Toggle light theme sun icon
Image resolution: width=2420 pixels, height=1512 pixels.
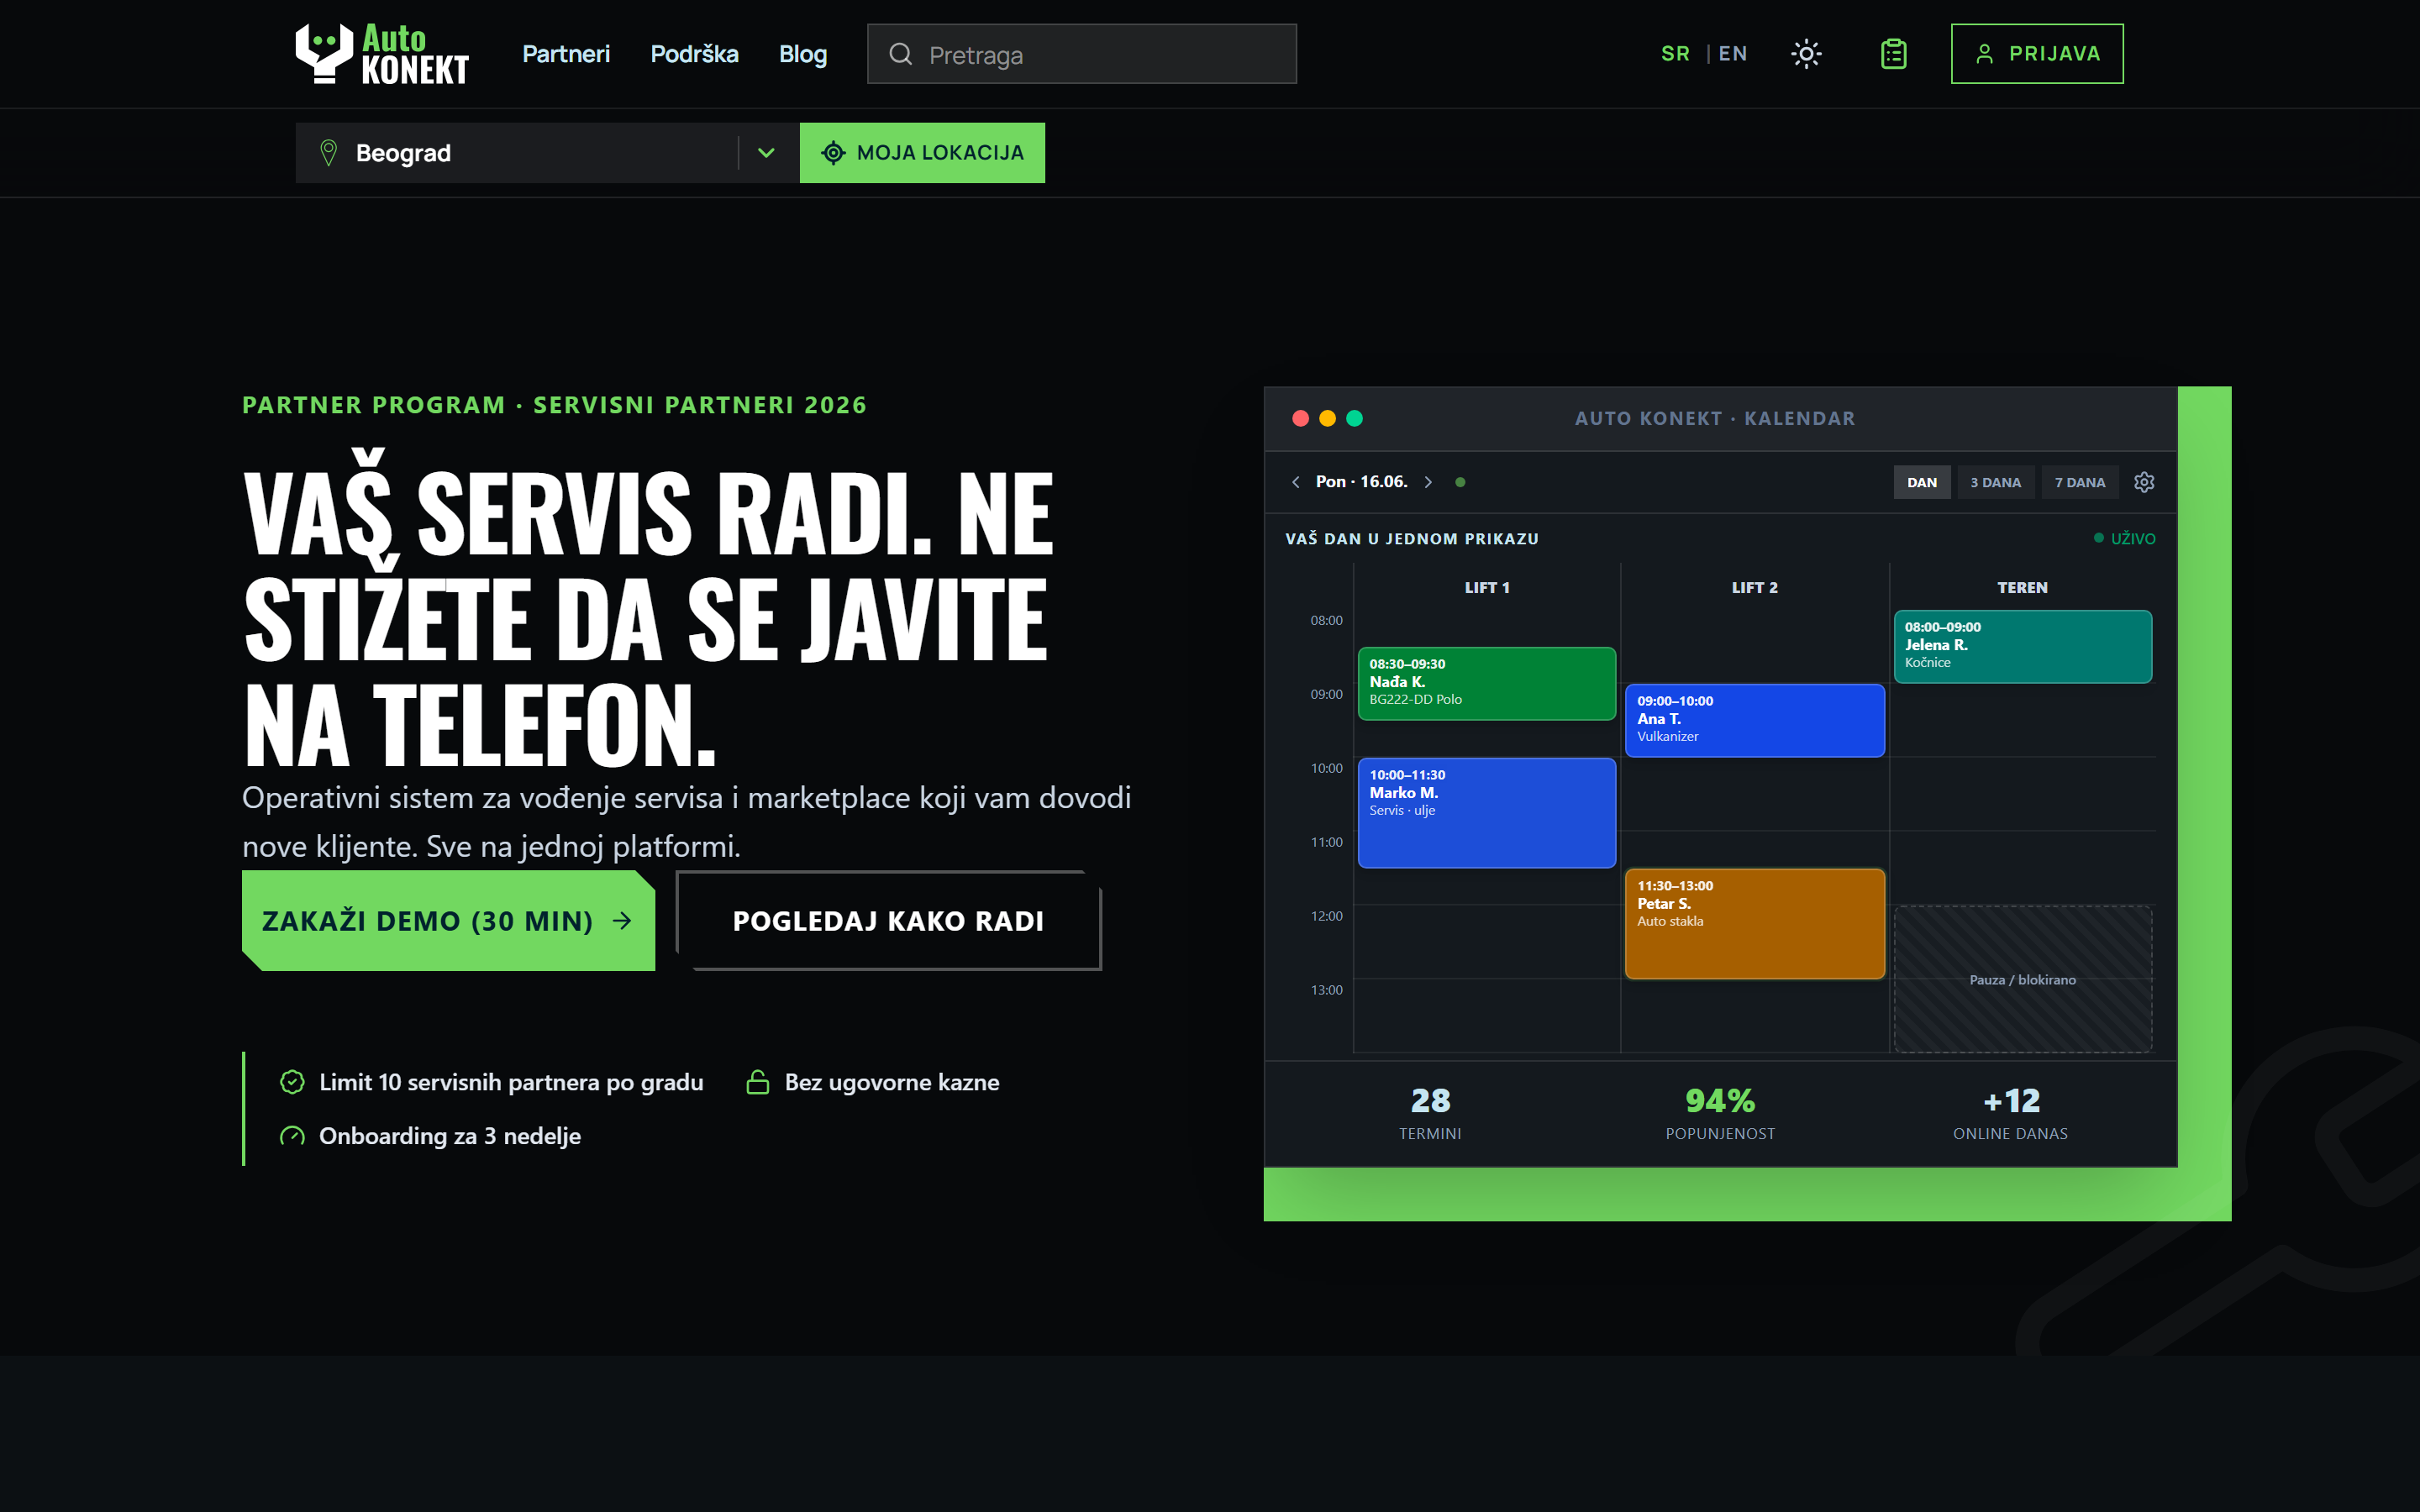coord(1806,54)
